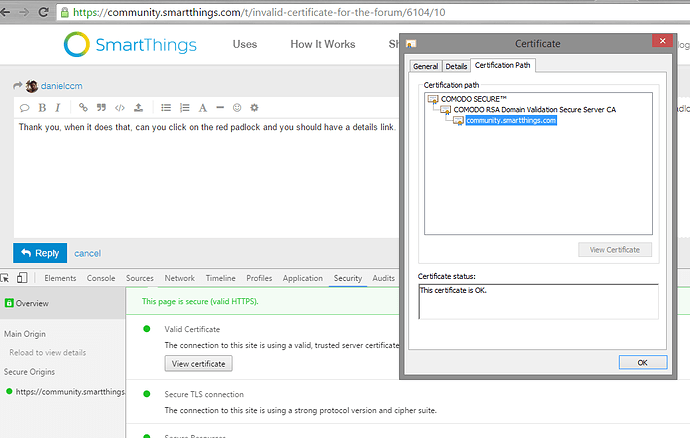Reload the page with the refresh icon
Image resolution: width=690 pixels, height=438 pixels.
pos(43,12)
